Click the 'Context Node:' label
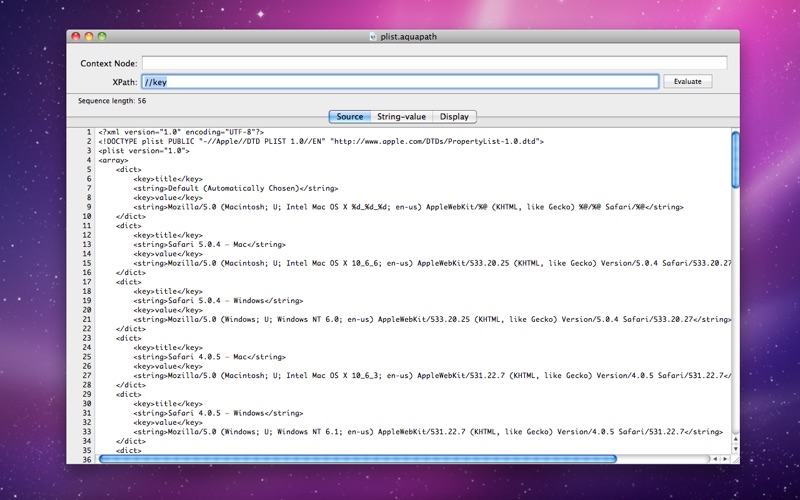This screenshot has width=800, height=500. click(109, 63)
